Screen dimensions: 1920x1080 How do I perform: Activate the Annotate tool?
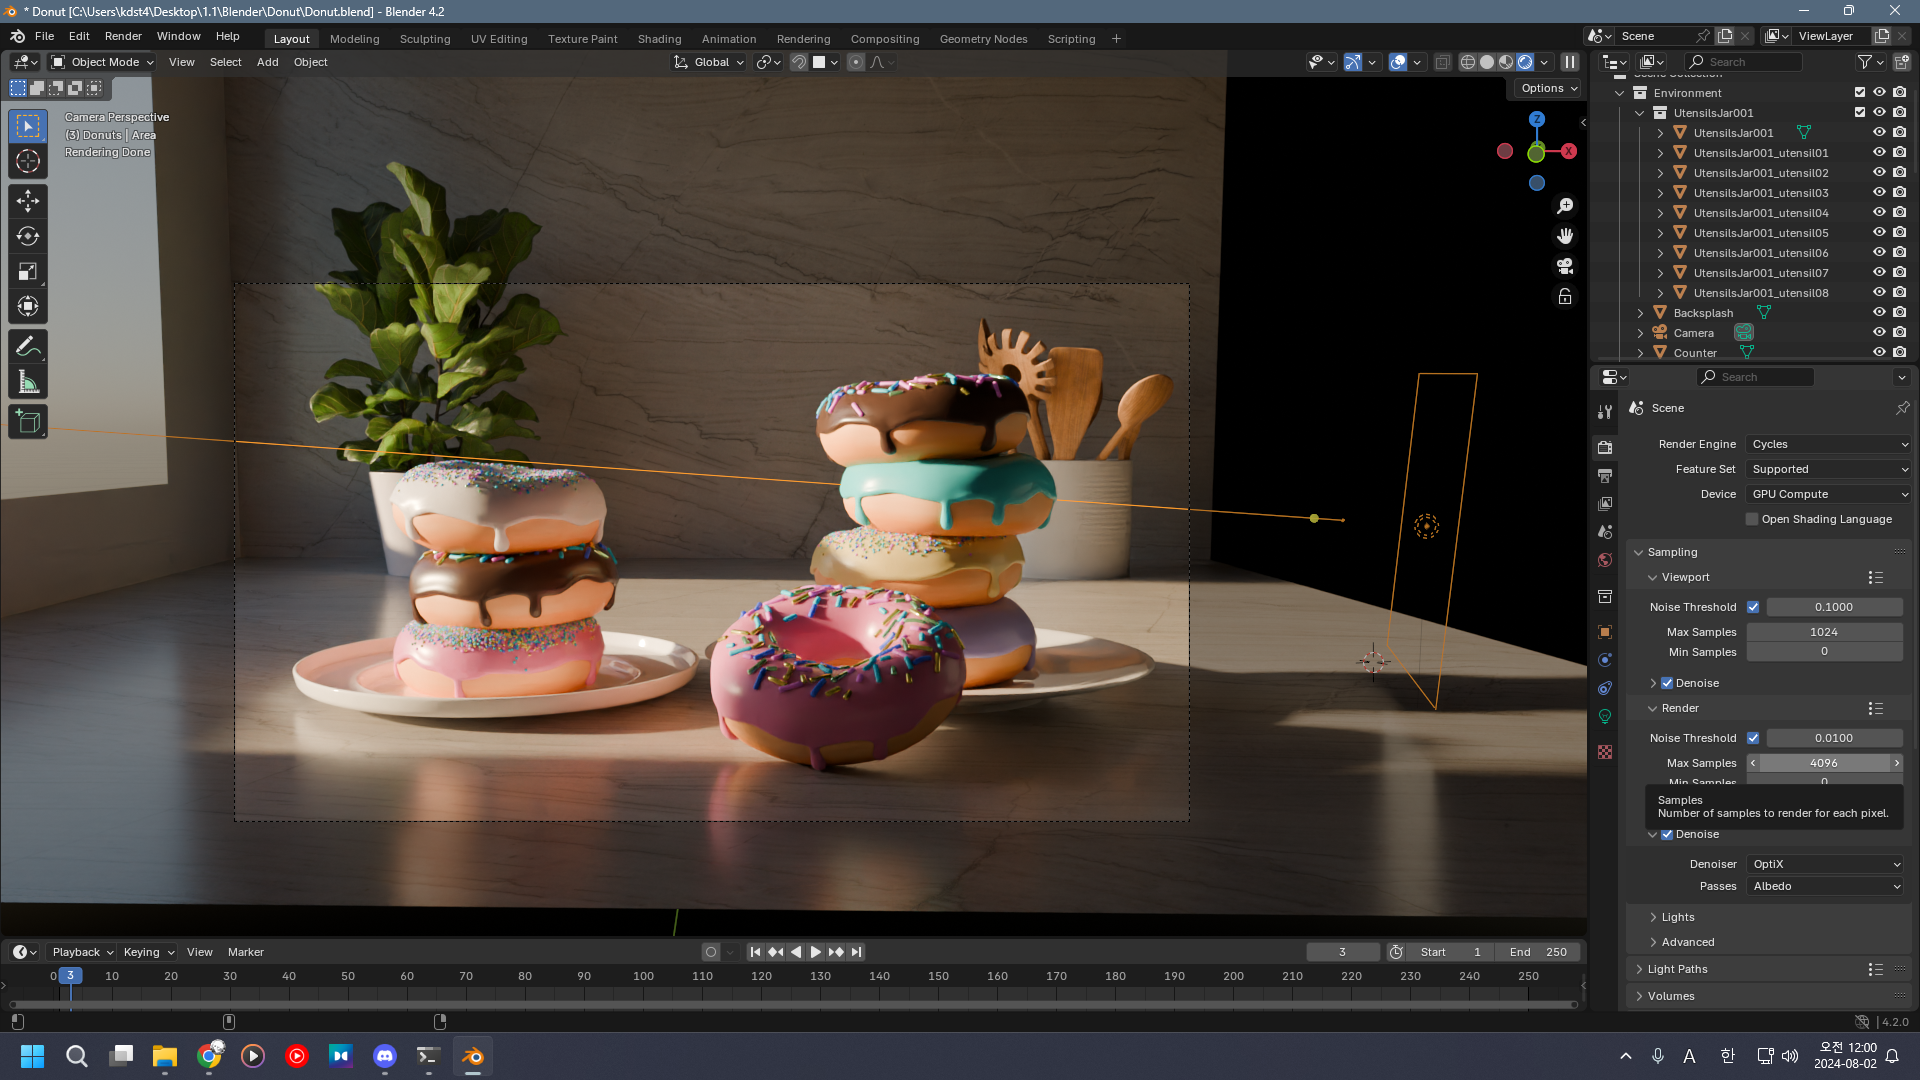(x=28, y=347)
